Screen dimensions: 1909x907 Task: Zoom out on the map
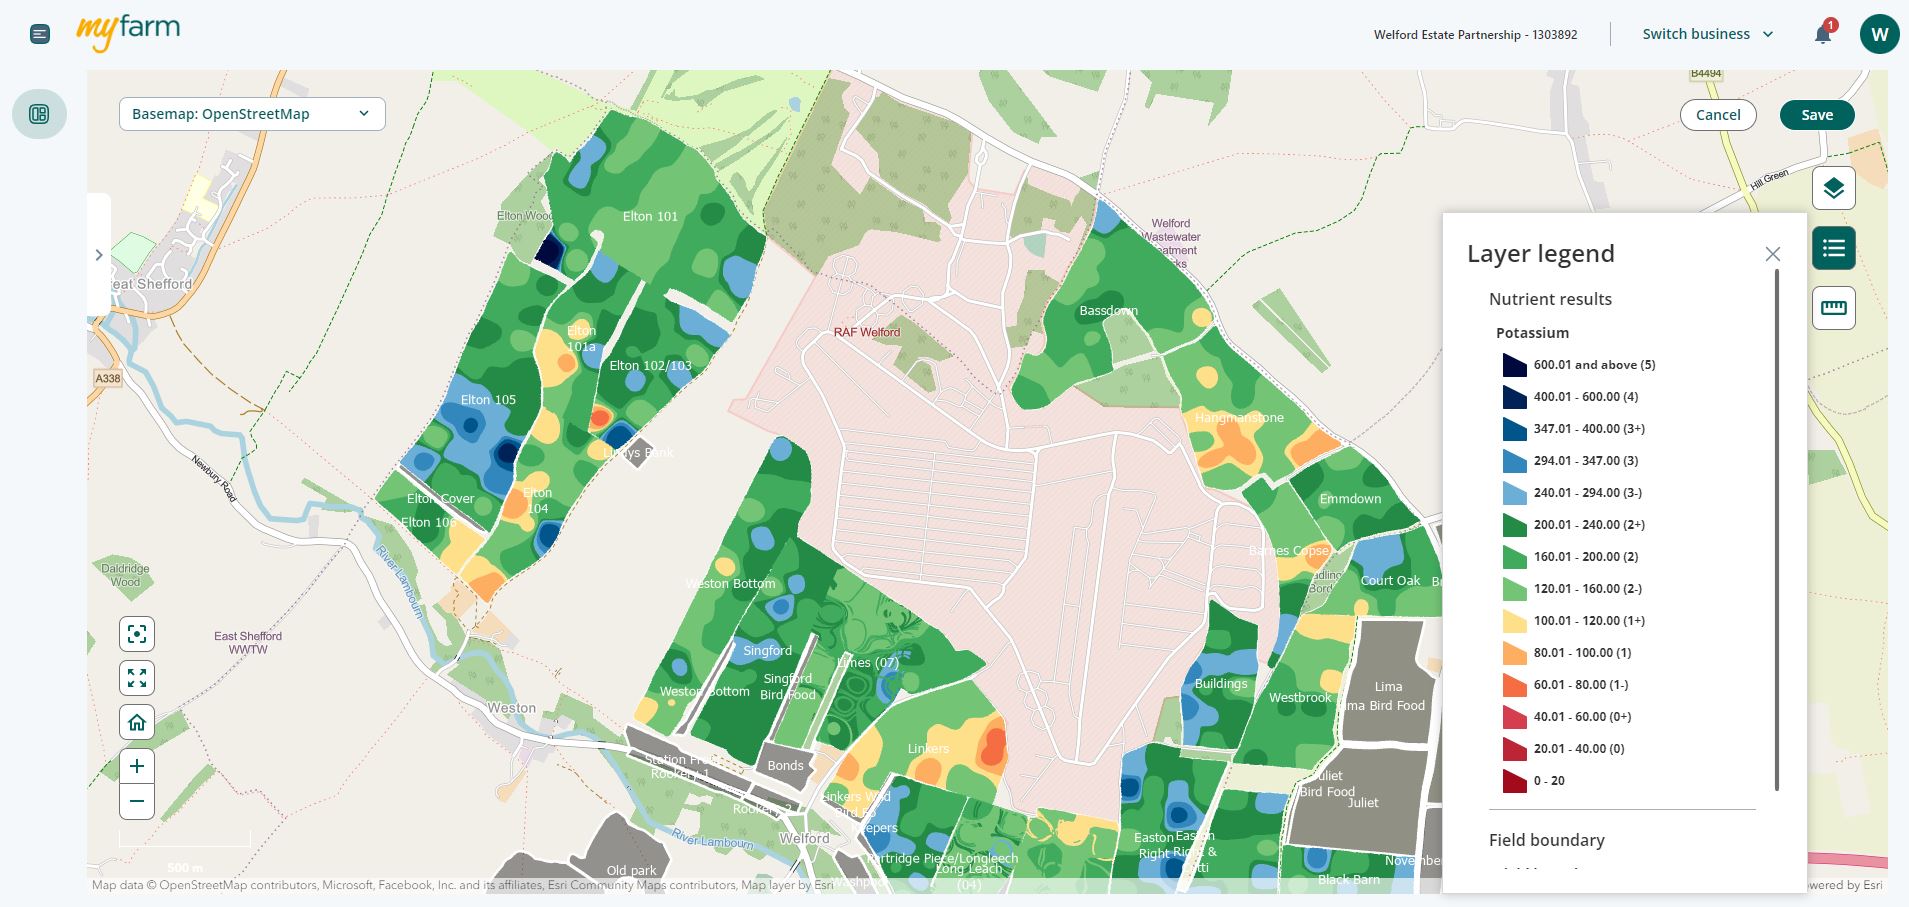pyautogui.click(x=137, y=801)
